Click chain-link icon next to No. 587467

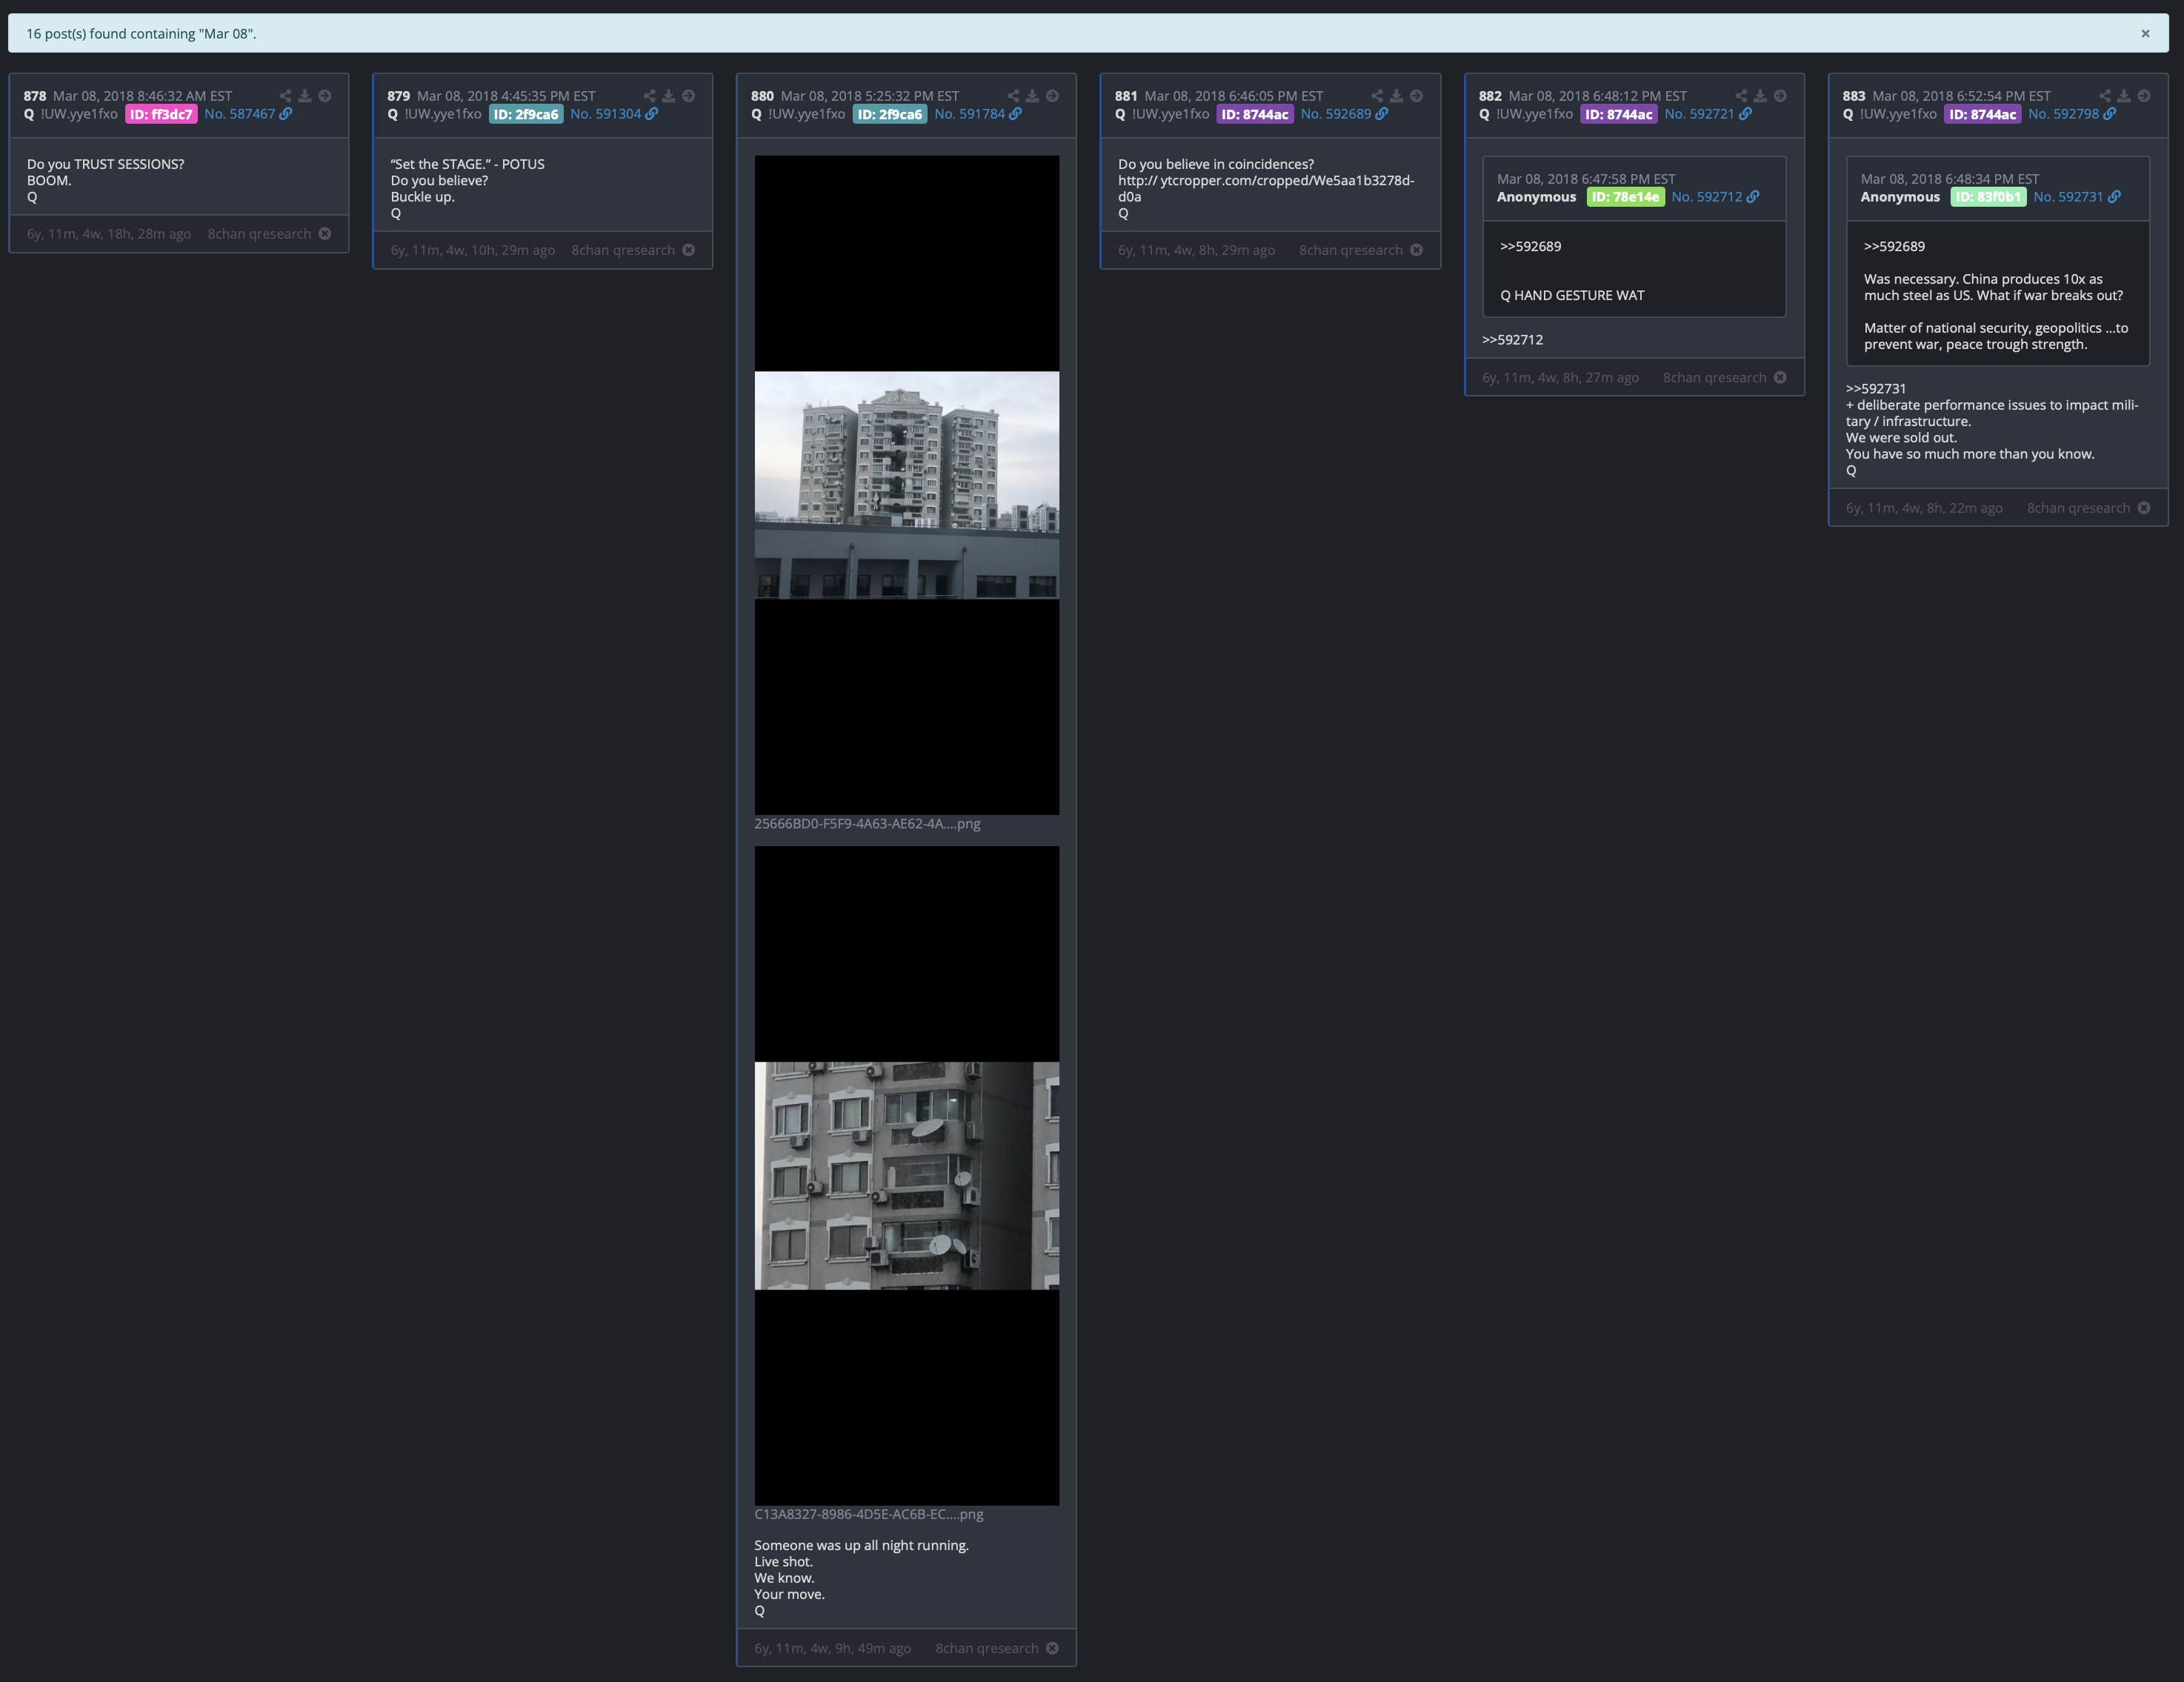pyautogui.click(x=286, y=114)
